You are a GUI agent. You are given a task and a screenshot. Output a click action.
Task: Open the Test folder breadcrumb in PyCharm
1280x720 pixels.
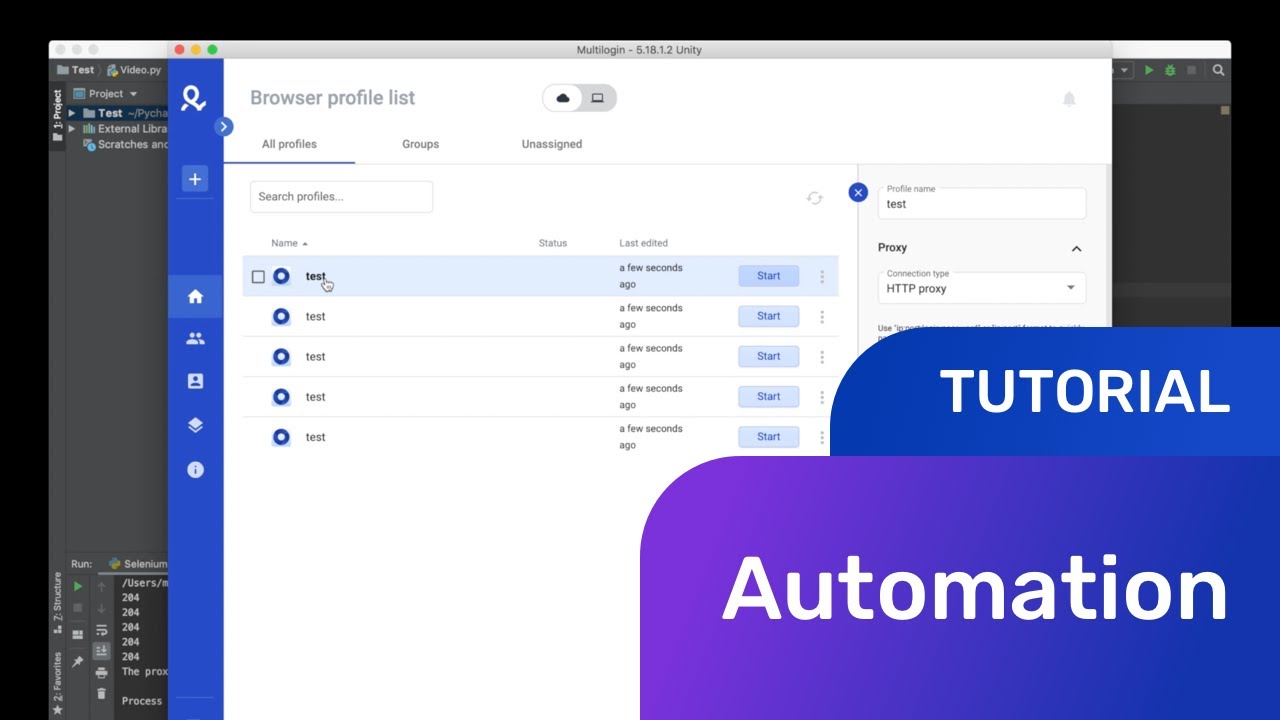(x=75, y=70)
